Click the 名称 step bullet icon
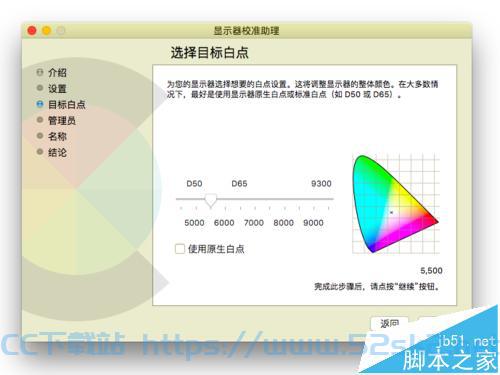The image size is (500, 375). tap(40, 136)
